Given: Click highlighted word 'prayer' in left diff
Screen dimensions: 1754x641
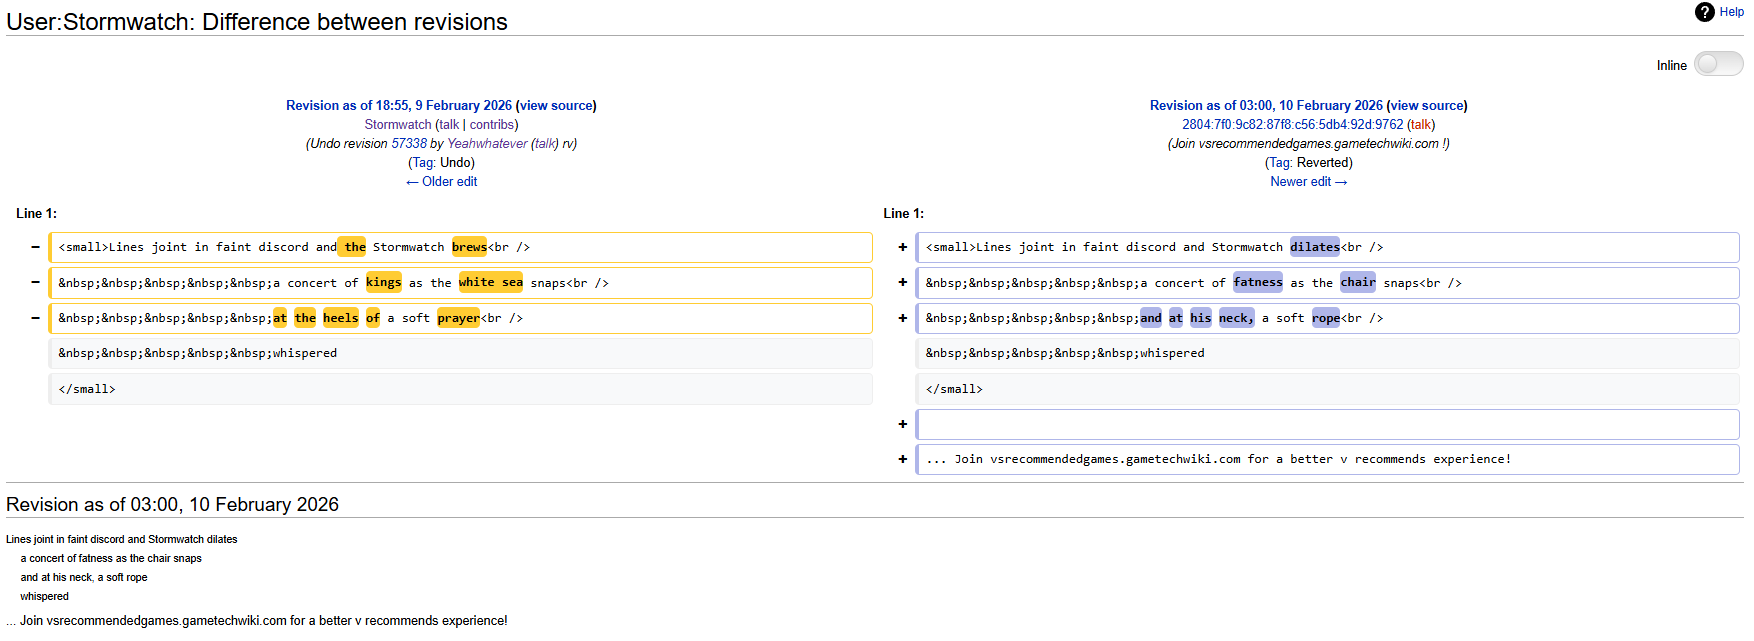Looking at the screenshot, I should click(458, 318).
